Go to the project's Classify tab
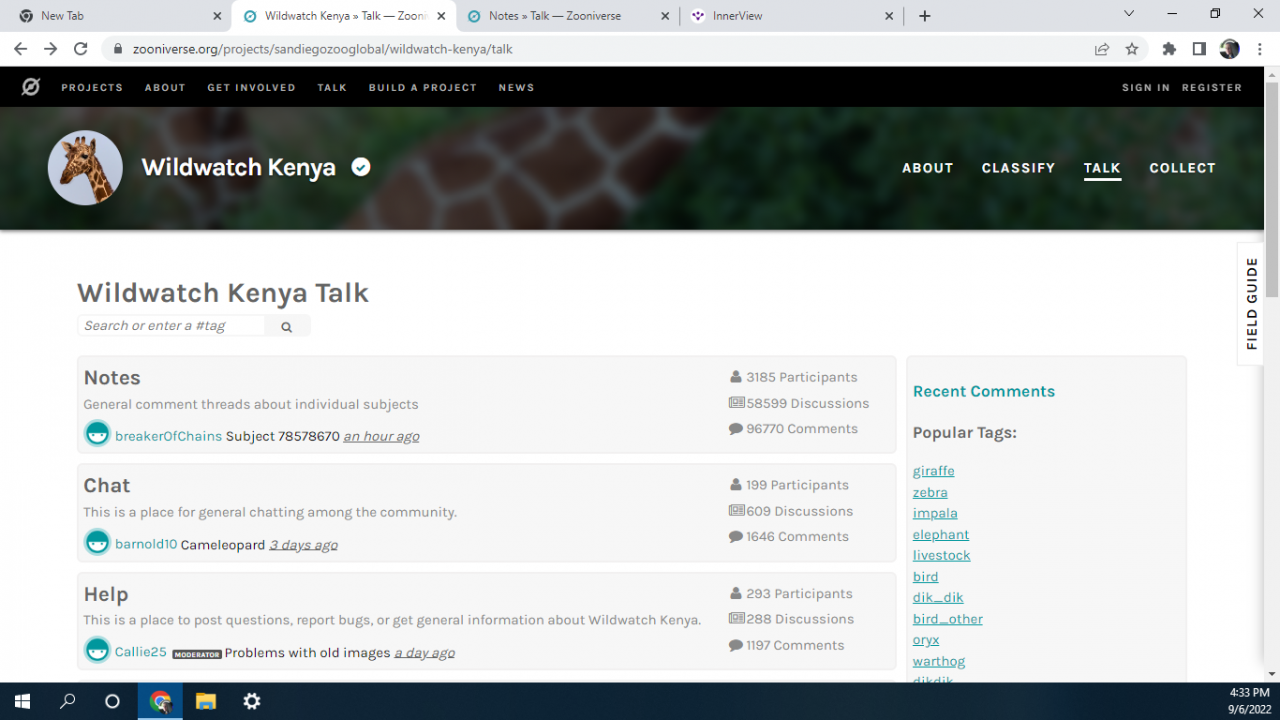 pyautogui.click(x=1018, y=168)
